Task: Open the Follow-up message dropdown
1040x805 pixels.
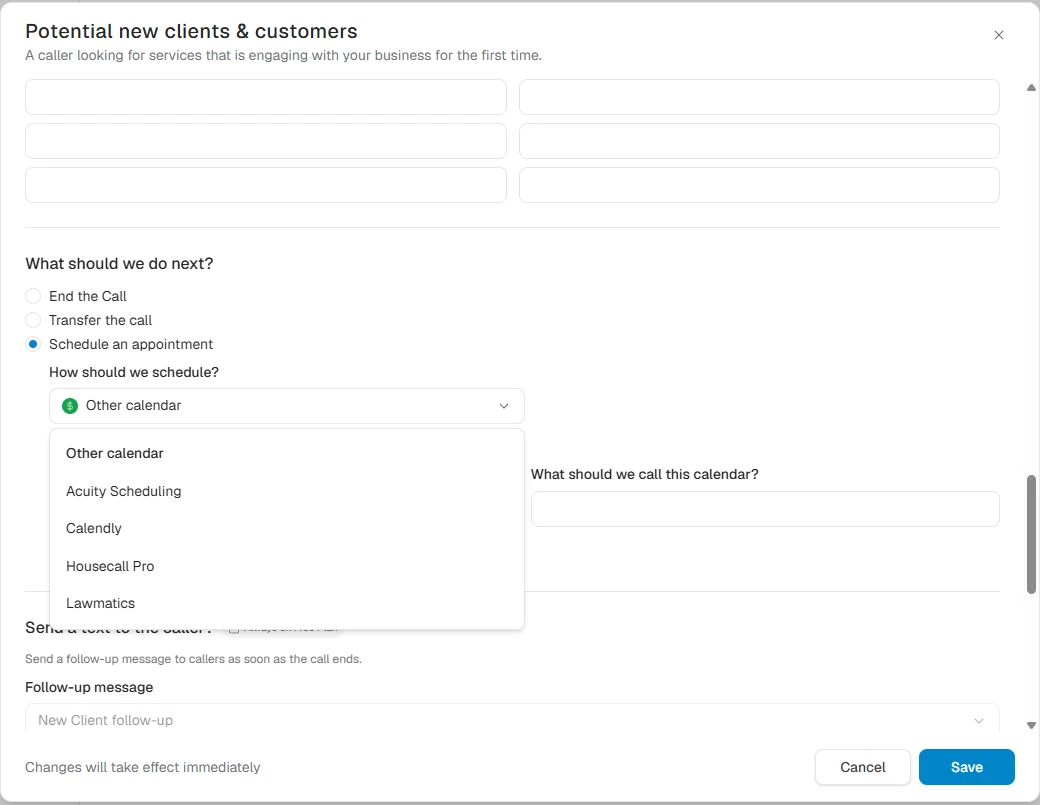Action: coord(512,720)
